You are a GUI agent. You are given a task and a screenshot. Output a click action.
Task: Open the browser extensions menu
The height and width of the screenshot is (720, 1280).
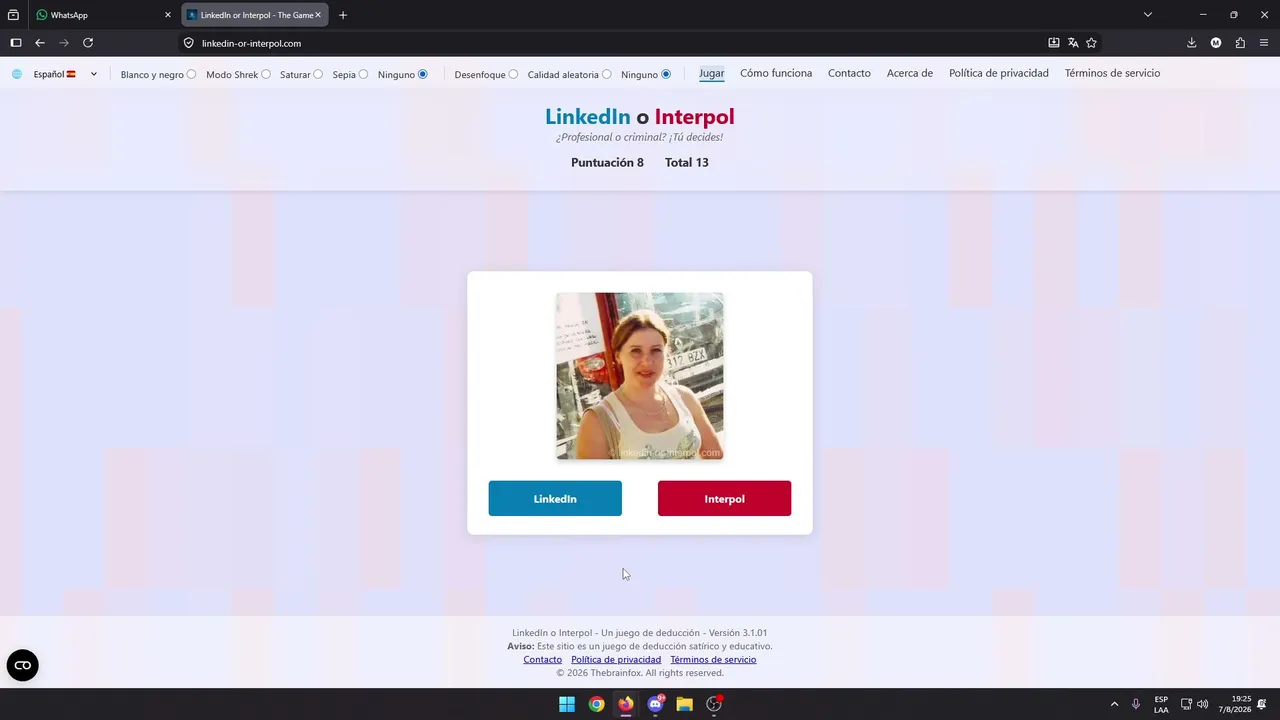click(x=1240, y=43)
